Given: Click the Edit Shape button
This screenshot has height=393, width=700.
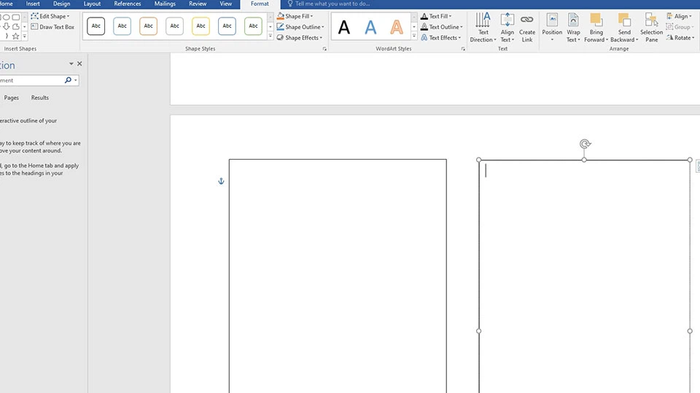Looking at the screenshot, I should [x=50, y=16].
